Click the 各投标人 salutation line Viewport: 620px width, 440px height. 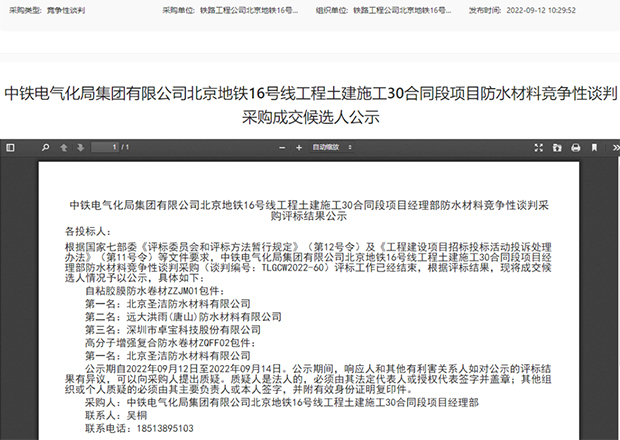coord(89,232)
